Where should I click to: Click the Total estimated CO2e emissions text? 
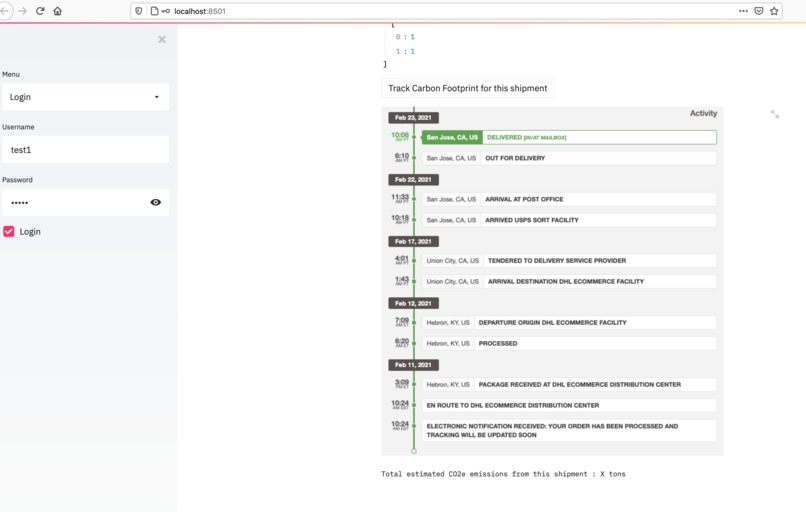503,474
